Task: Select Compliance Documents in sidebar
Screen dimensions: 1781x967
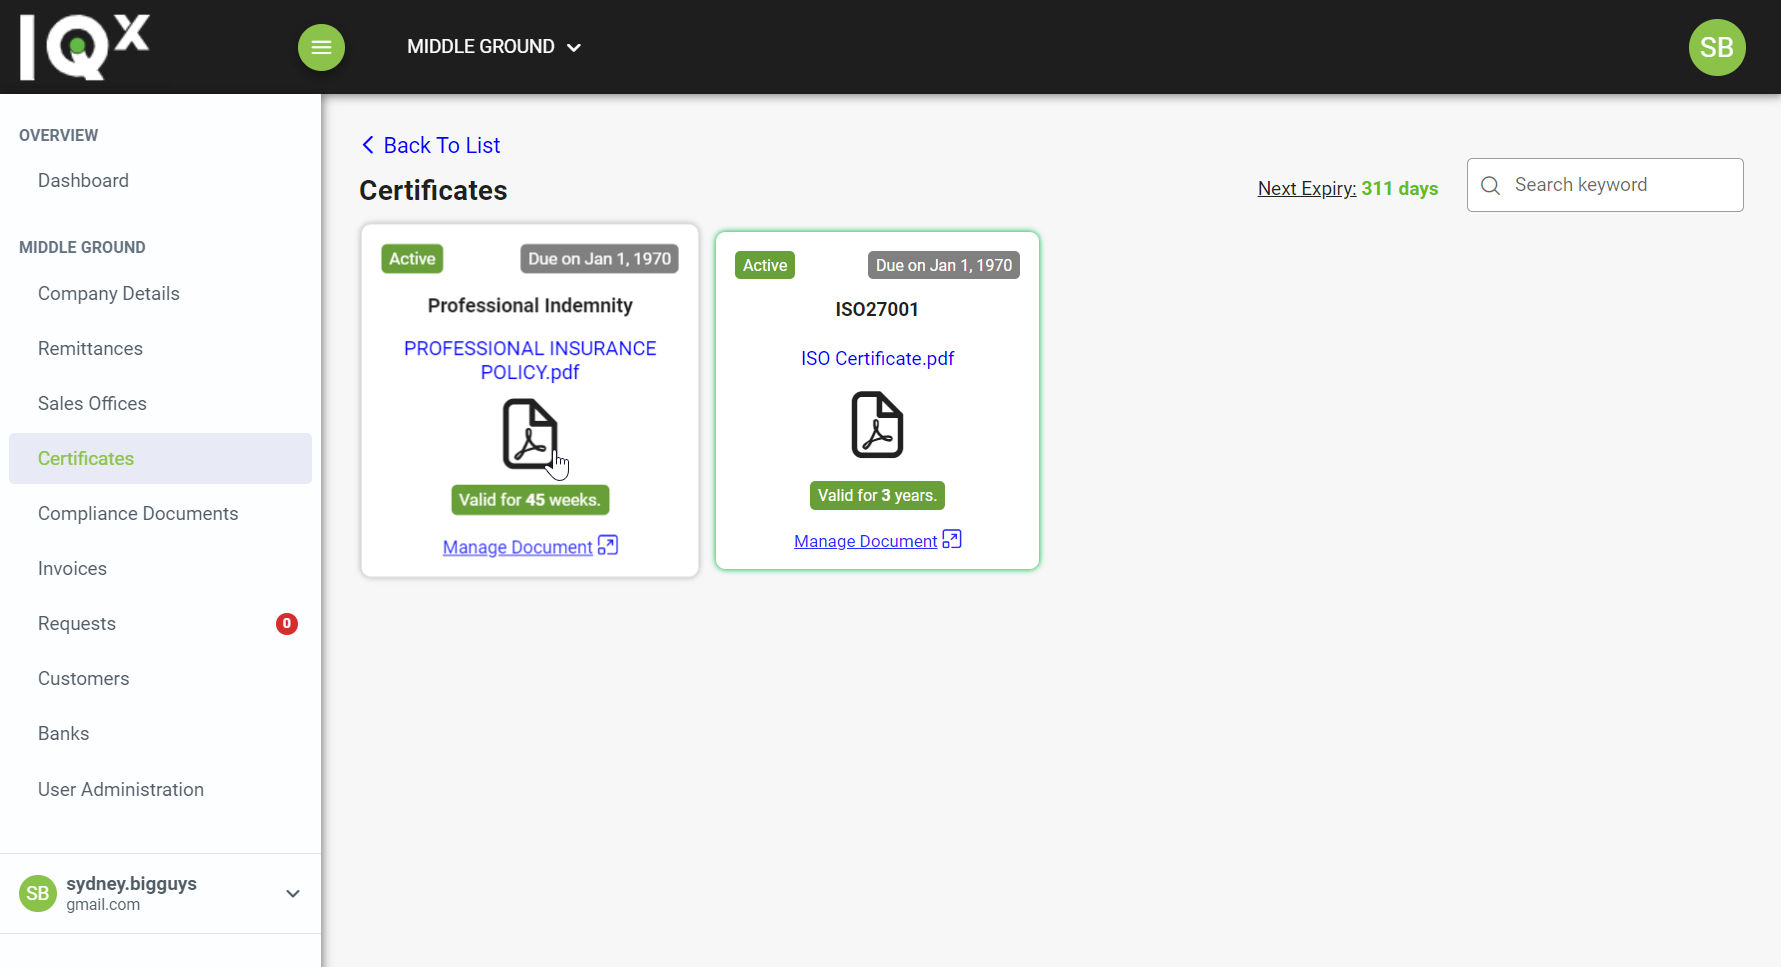Action: 137,513
